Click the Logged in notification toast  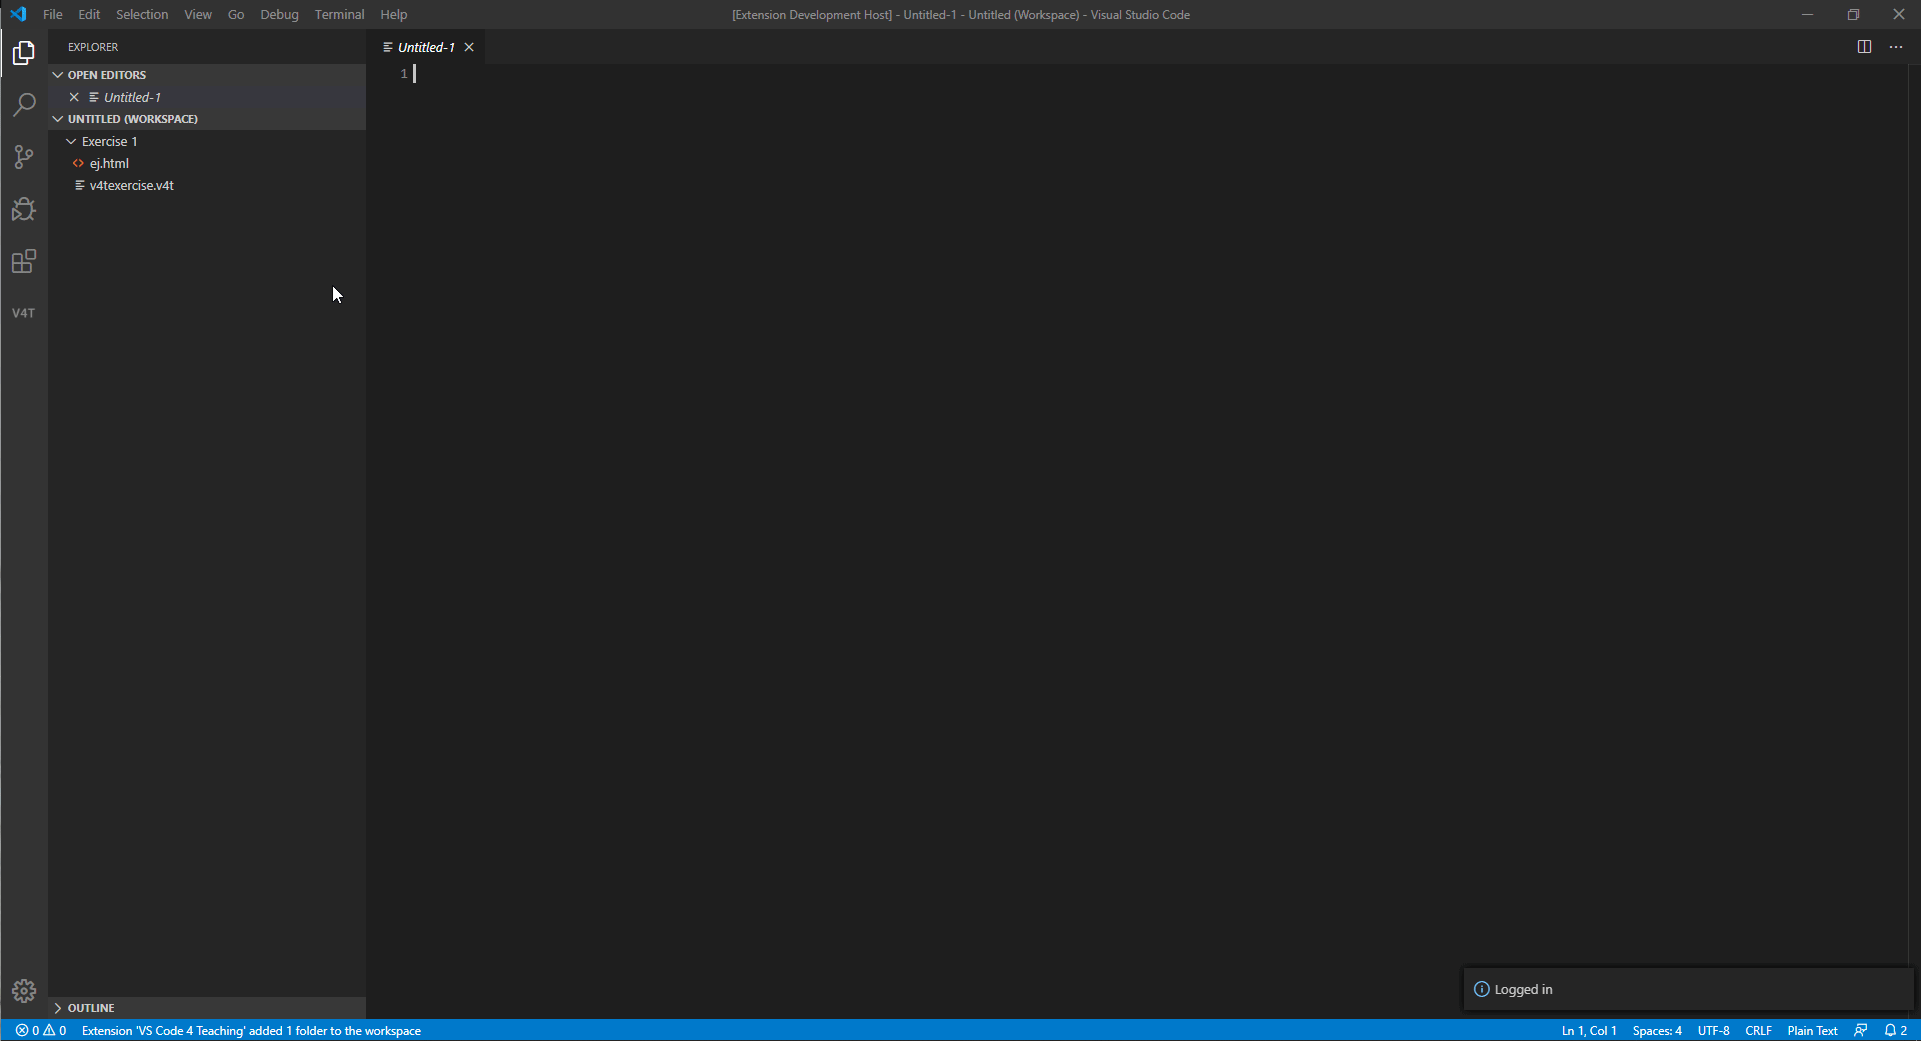click(x=1688, y=989)
